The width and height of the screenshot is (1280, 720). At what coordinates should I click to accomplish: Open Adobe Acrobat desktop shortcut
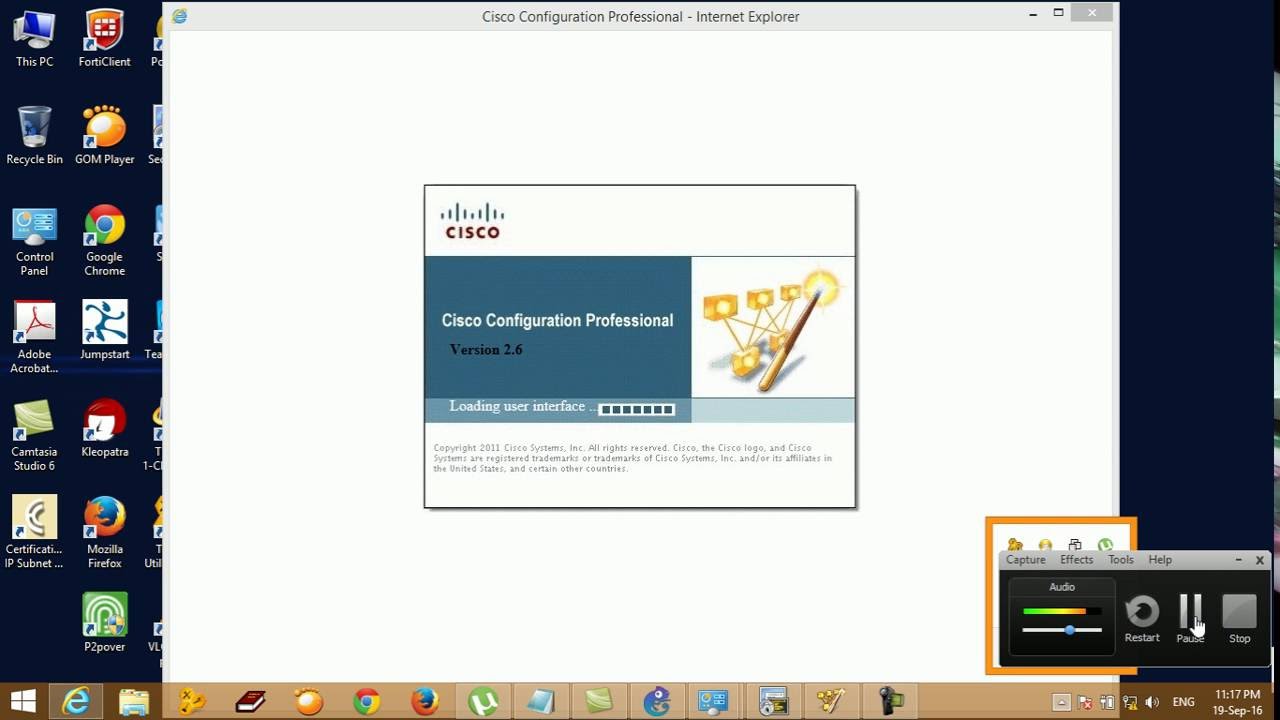pos(34,337)
